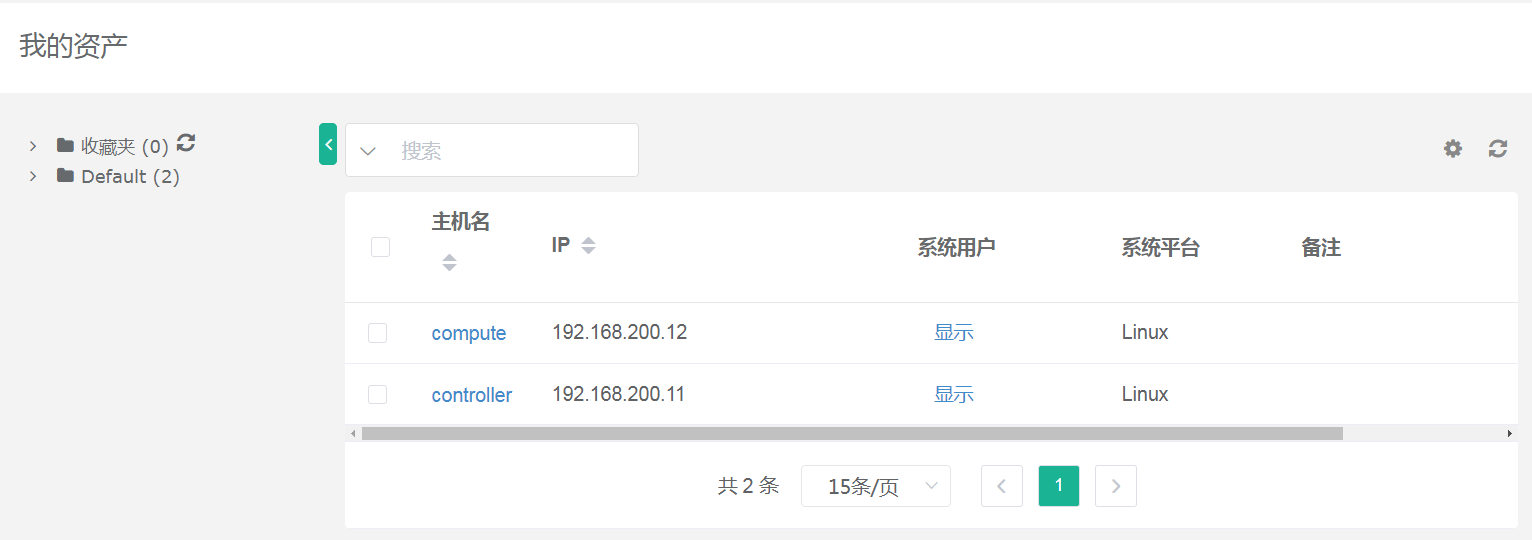Refresh the asset table list

1497,148
